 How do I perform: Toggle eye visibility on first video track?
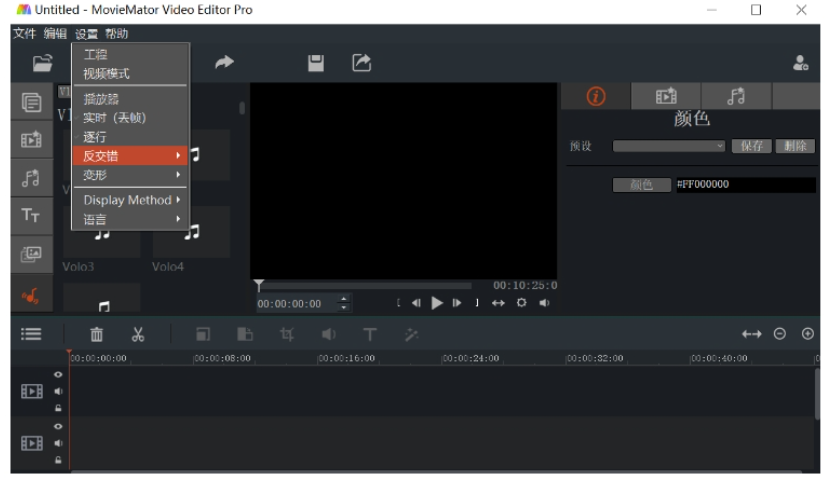coord(58,374)
